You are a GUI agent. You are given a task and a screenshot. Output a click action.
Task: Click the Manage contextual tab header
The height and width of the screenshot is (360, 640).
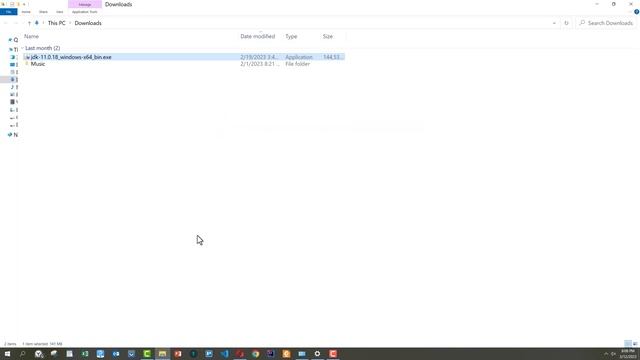pyautogui.click(x=84, y=4)
